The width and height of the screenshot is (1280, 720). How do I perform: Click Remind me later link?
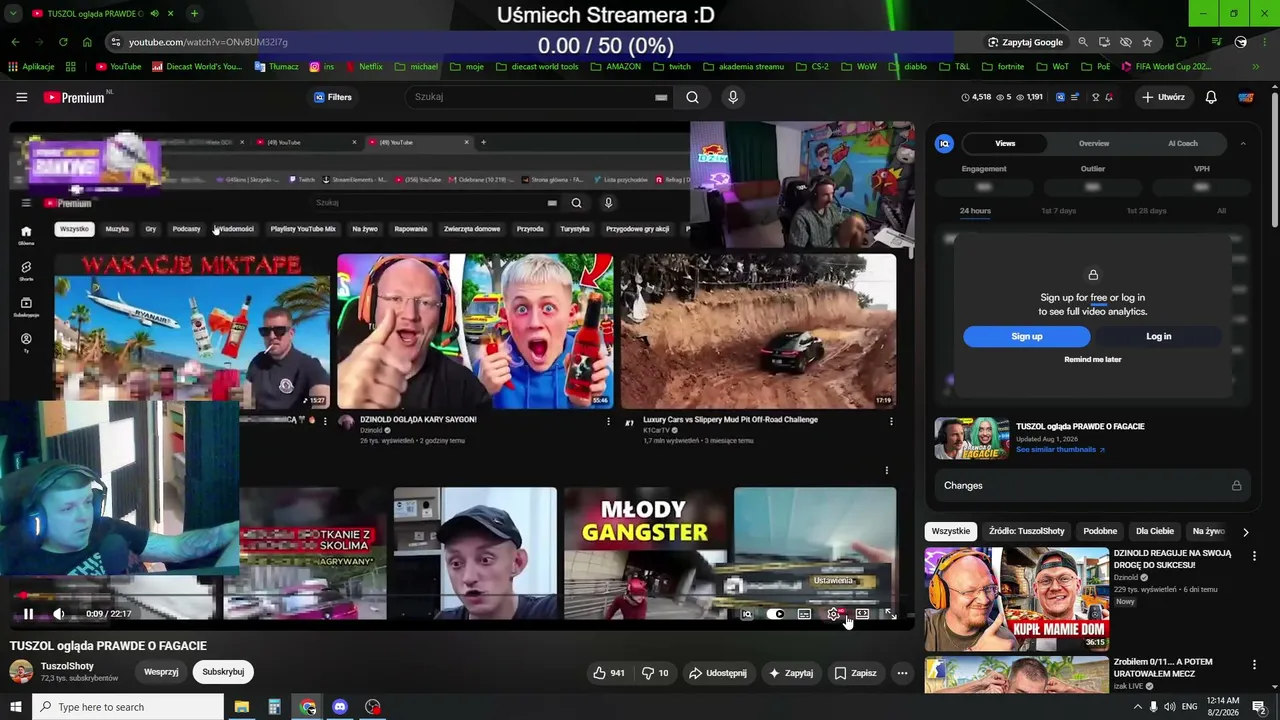coord(1093,359)
